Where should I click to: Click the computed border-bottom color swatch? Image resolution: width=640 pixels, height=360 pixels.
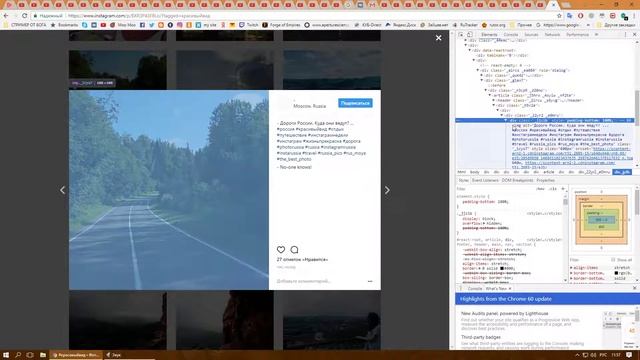[x=616, y=273]
